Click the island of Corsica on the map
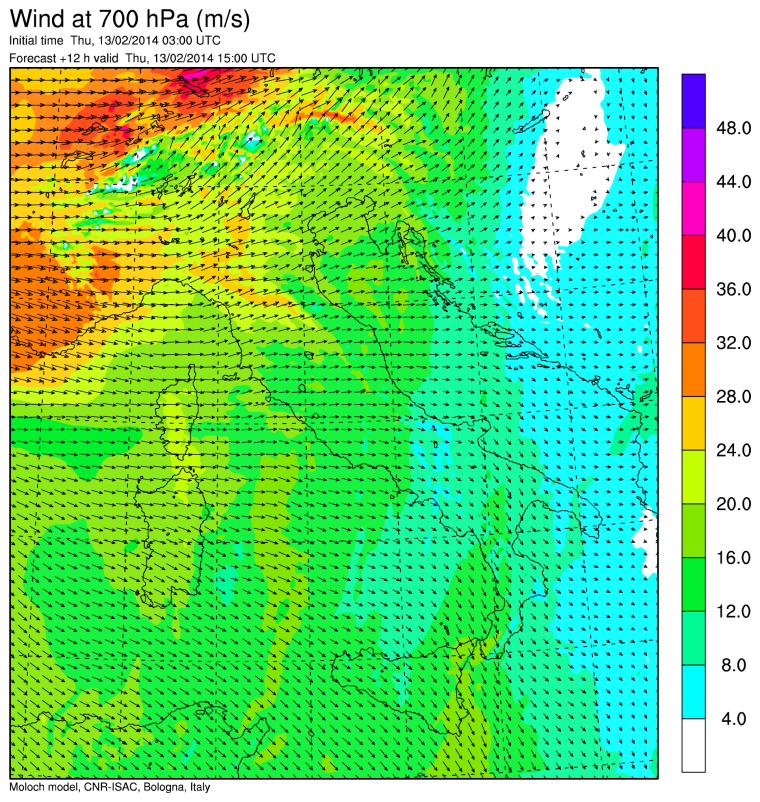Viewport: 760px width, 802px height. click(x=179, y=414)
